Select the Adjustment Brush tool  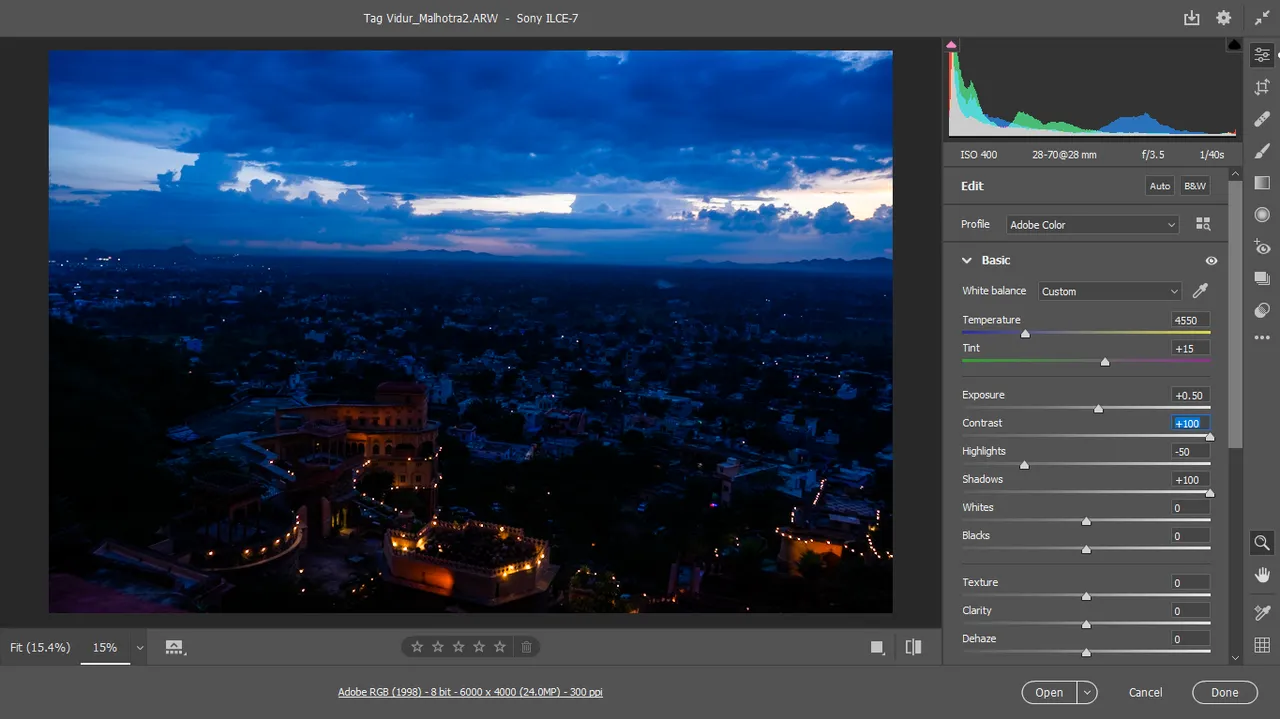pos(1262,151)
